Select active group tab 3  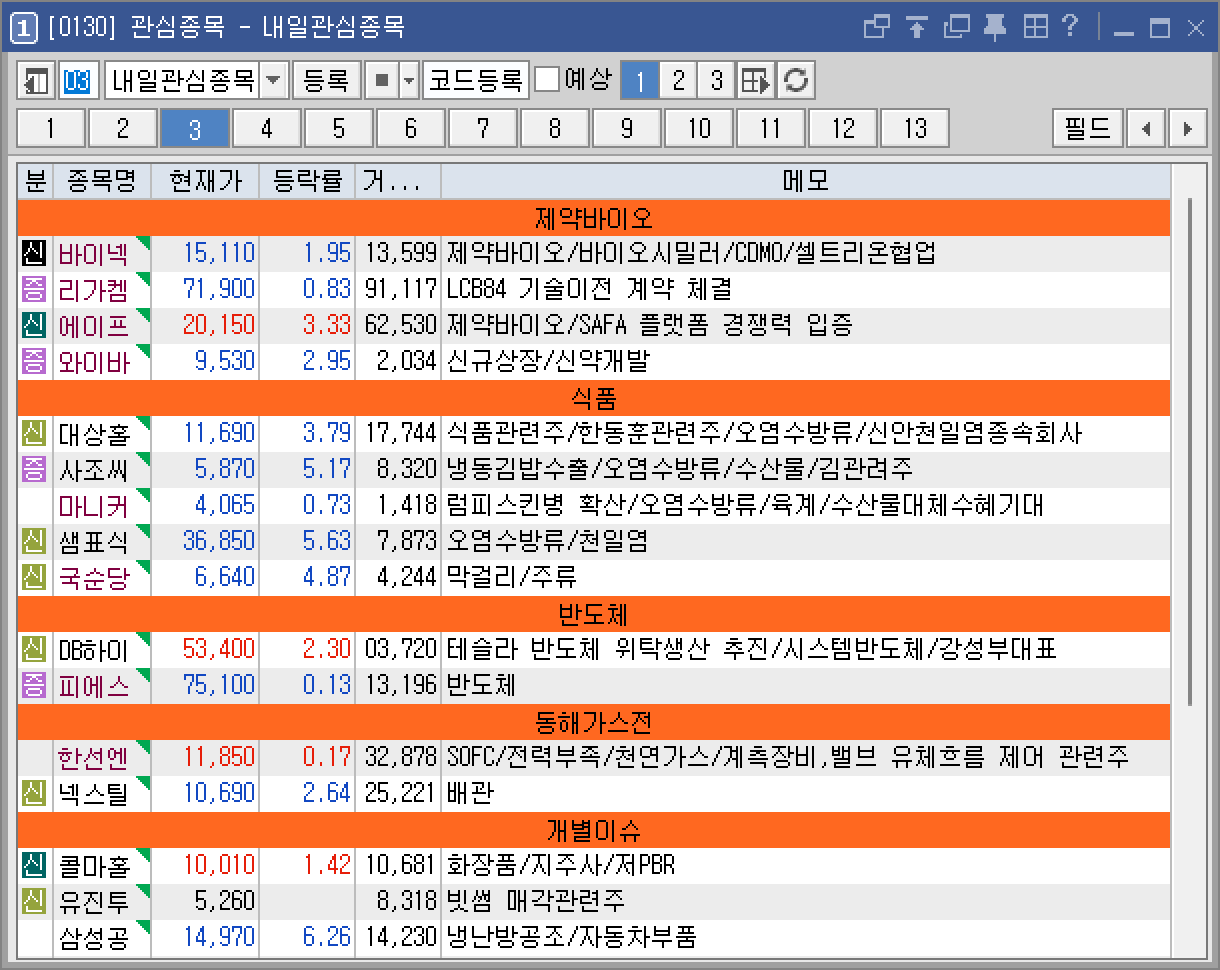[195, 129]
